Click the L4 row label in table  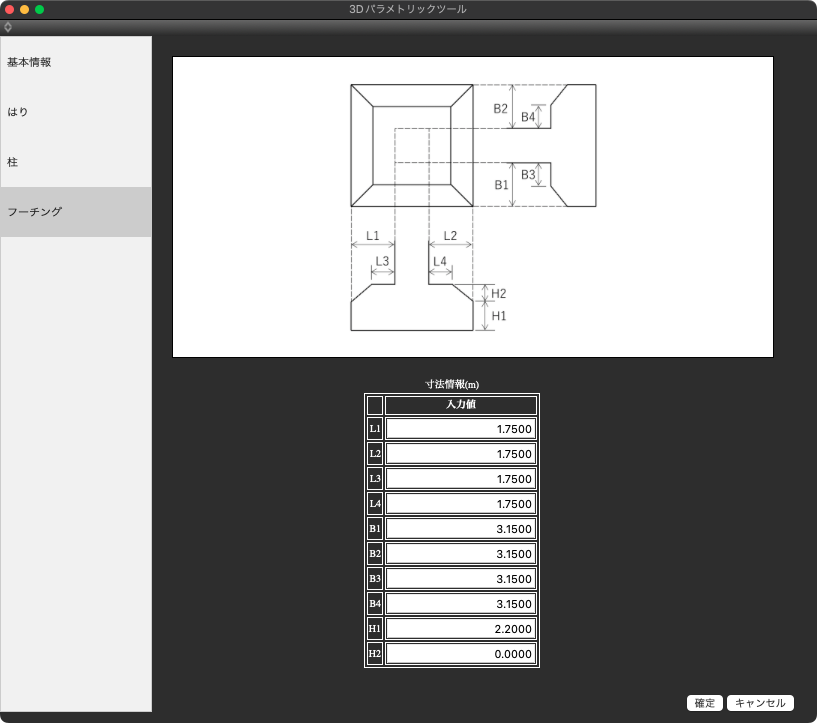[375, 504]
